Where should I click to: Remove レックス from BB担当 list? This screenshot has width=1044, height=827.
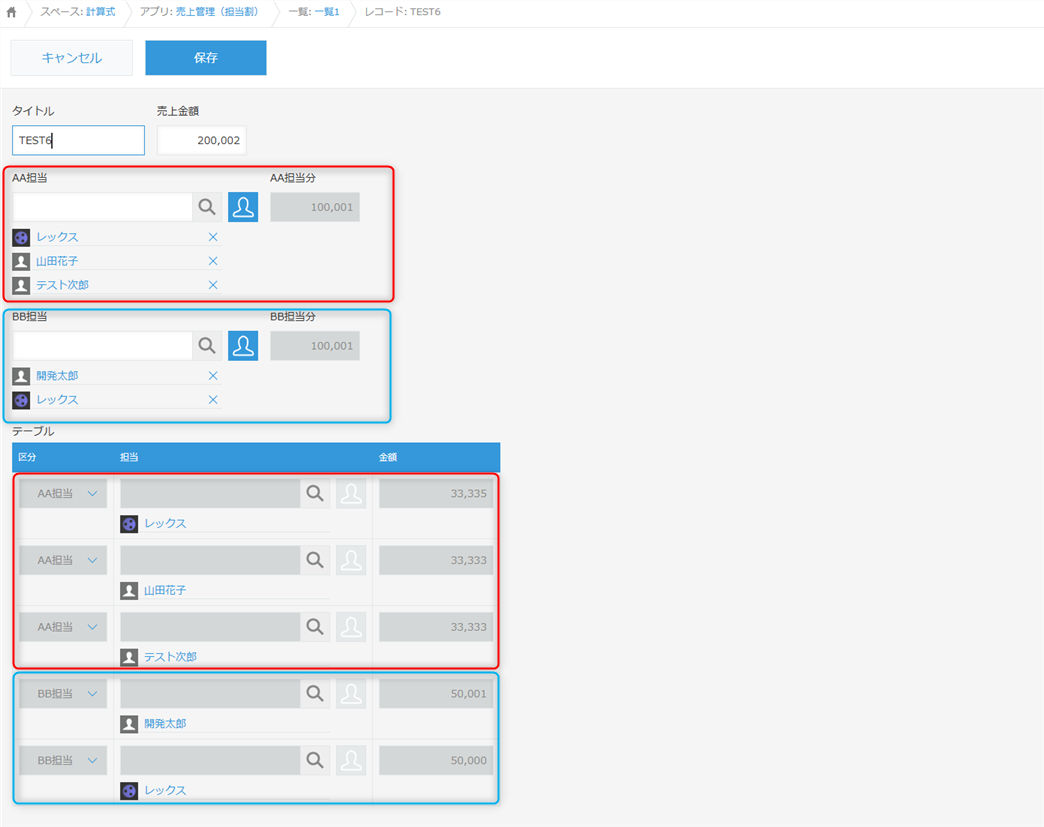(213, 400)
